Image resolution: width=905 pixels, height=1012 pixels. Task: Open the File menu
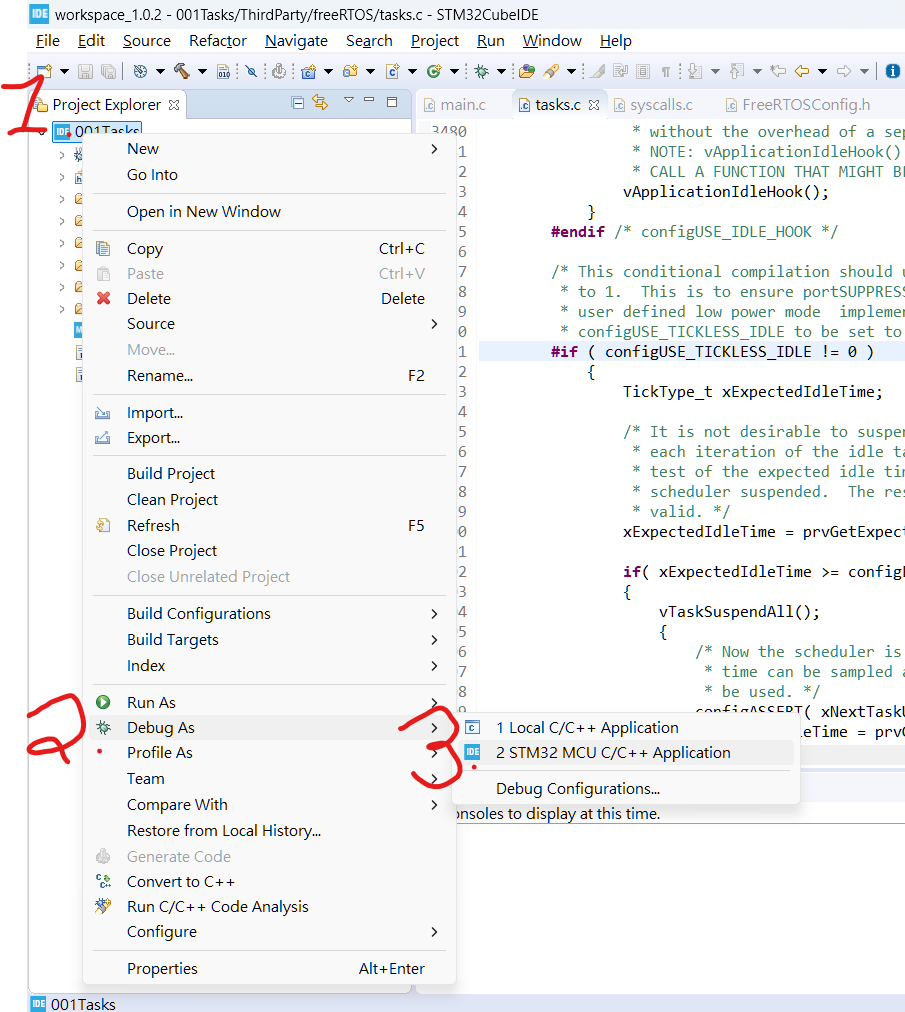pos(48,41)
